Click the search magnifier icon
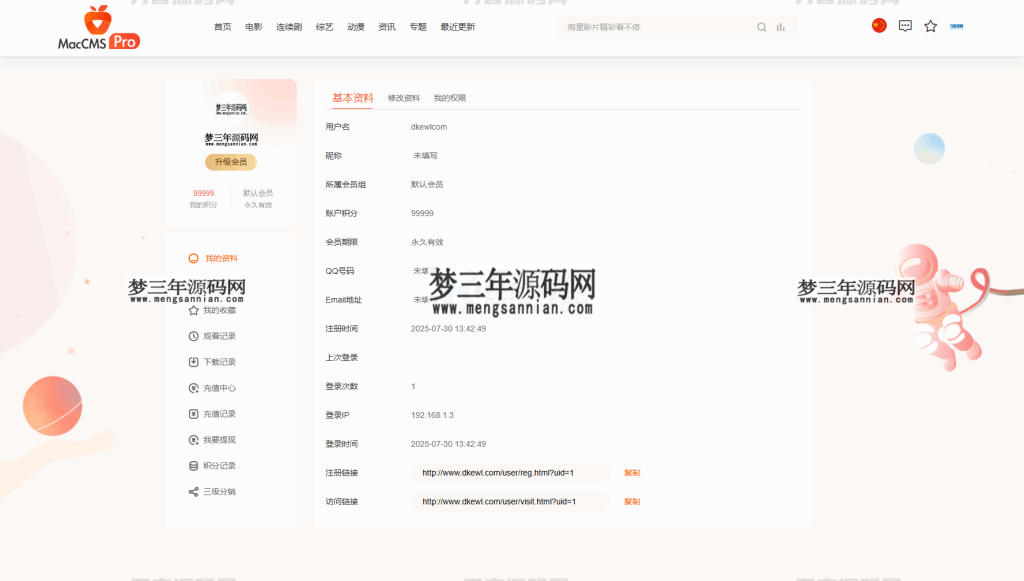 pyautogui.click(x=761, y=27)
